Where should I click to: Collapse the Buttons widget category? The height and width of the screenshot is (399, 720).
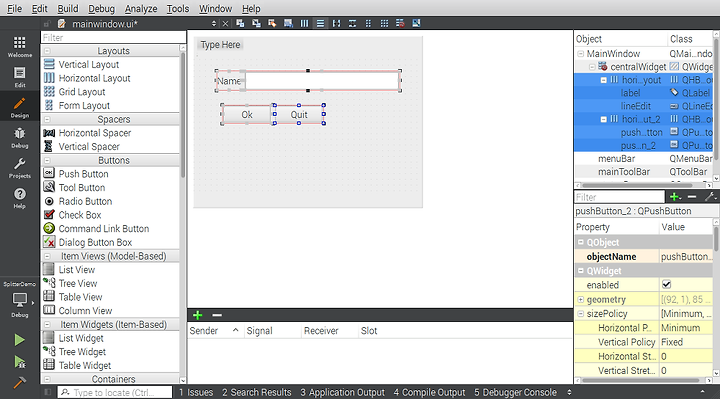pyautogui.click(x=47, y=161)
